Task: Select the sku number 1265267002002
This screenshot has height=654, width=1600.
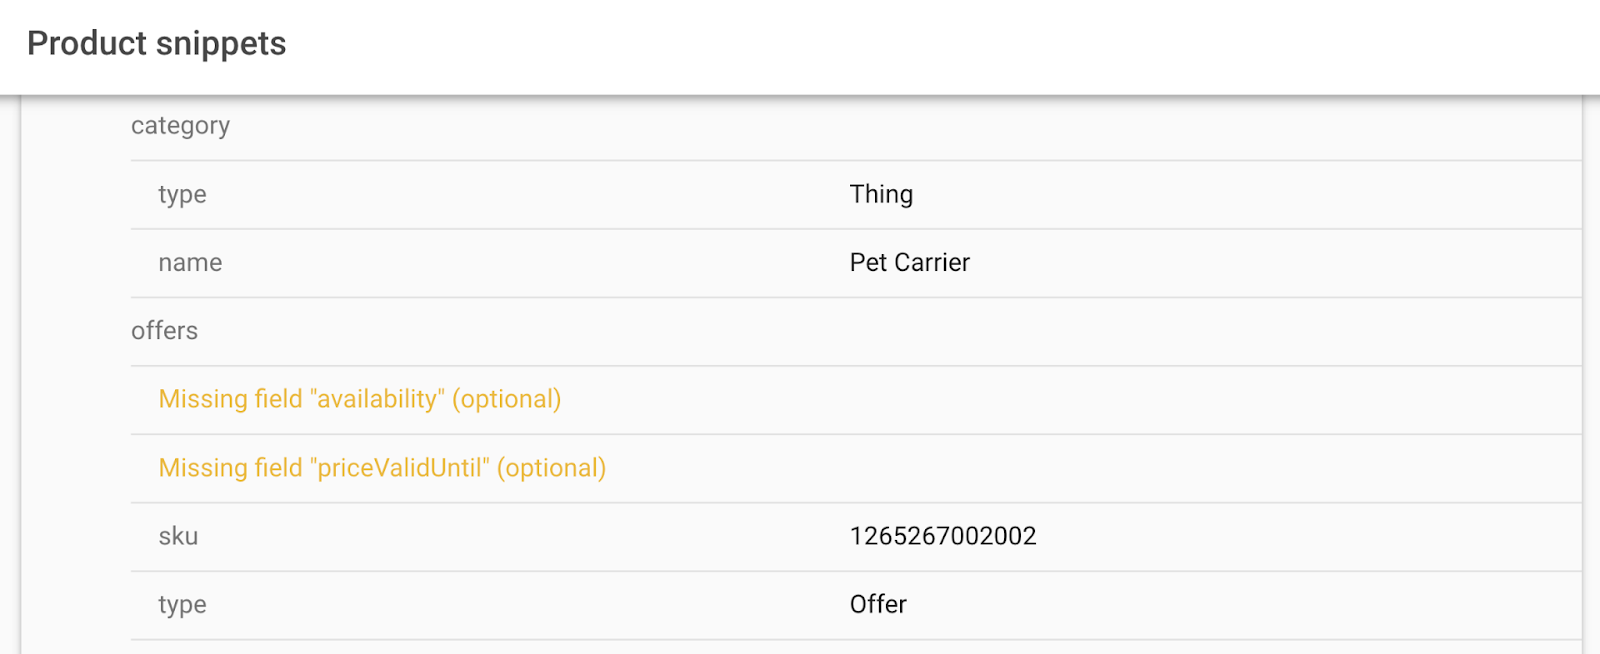Action: coord(942,536)
